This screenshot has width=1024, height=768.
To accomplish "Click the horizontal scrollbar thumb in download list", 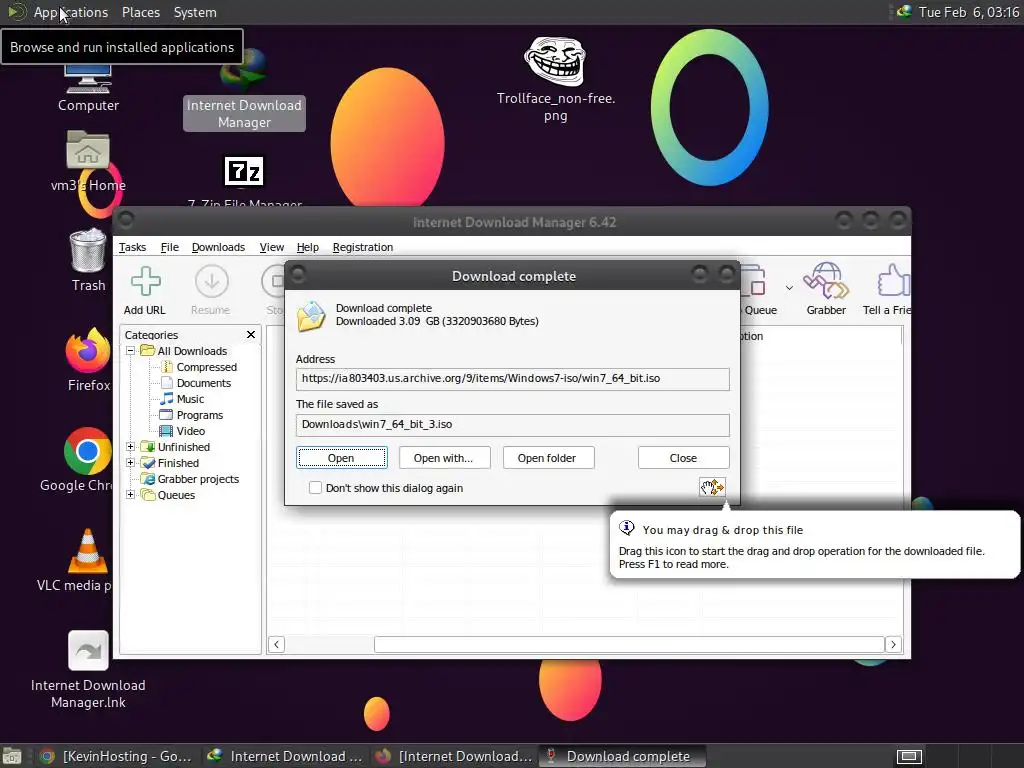I will 630,645.
